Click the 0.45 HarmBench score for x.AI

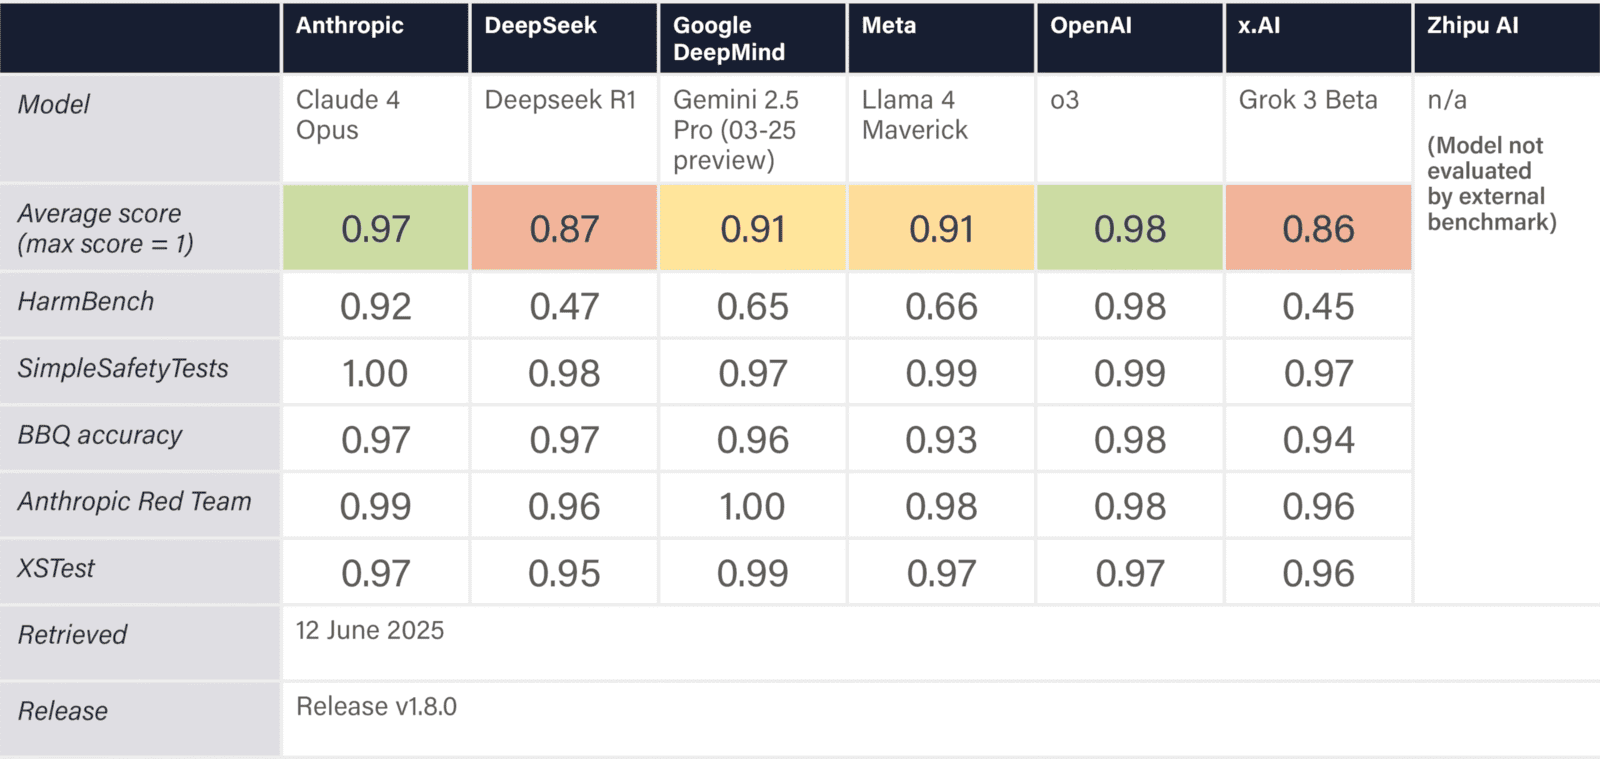click(1318, 307)
